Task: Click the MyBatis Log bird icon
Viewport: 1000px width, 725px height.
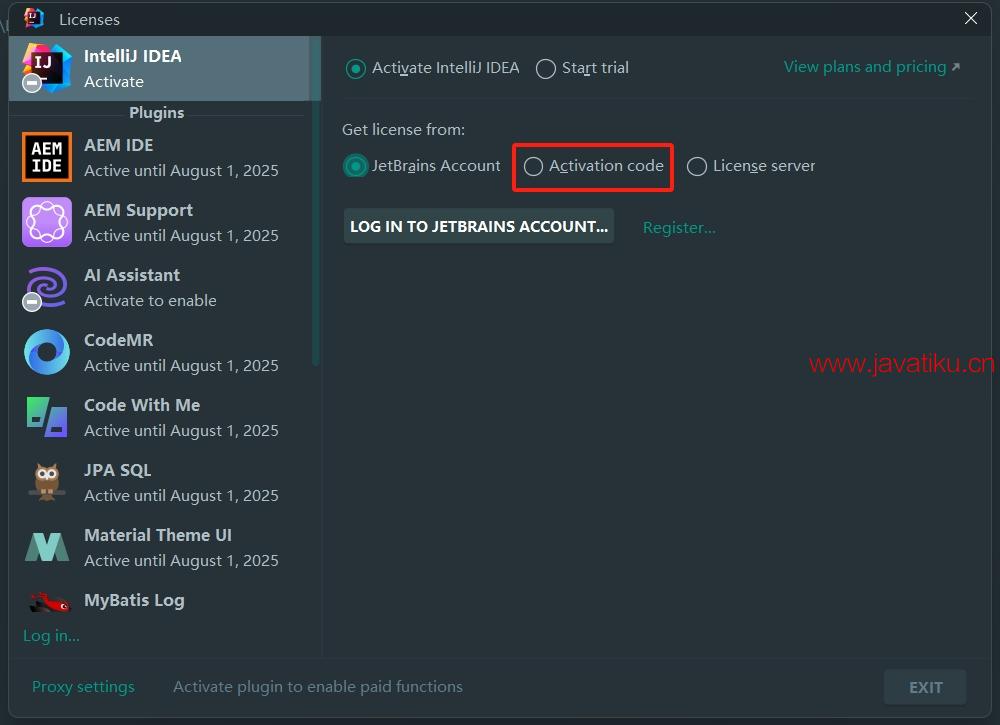Action: 48,602
